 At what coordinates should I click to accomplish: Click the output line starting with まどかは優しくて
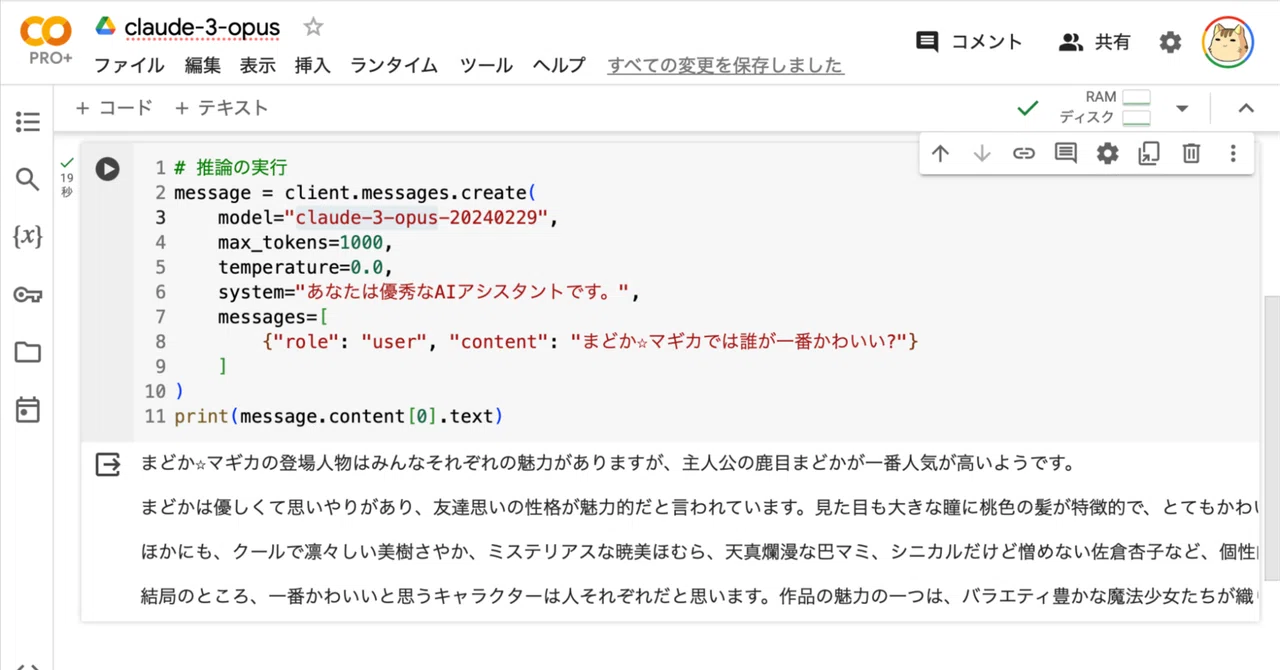point(700,507)
